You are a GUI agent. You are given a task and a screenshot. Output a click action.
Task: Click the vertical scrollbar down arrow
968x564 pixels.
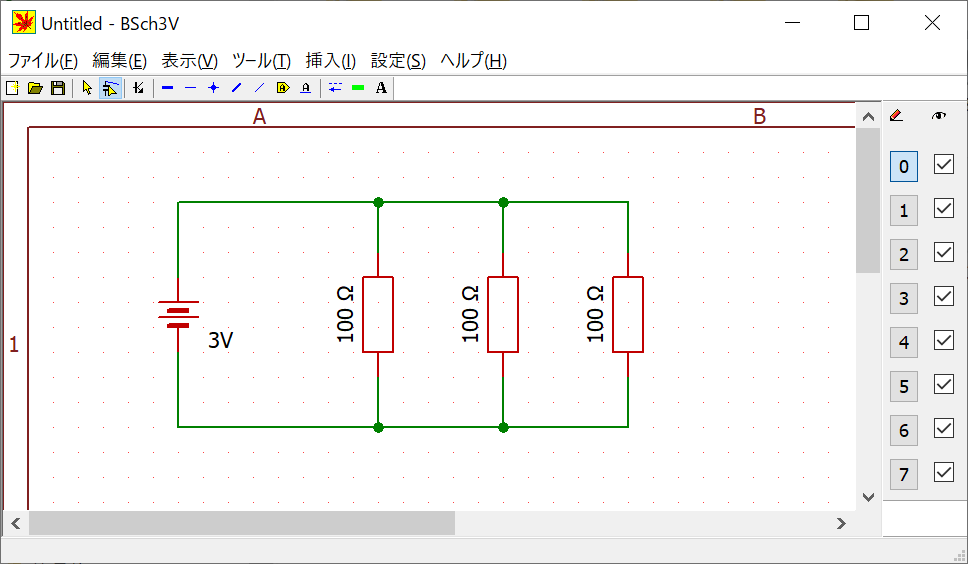[x=868, y=497]
